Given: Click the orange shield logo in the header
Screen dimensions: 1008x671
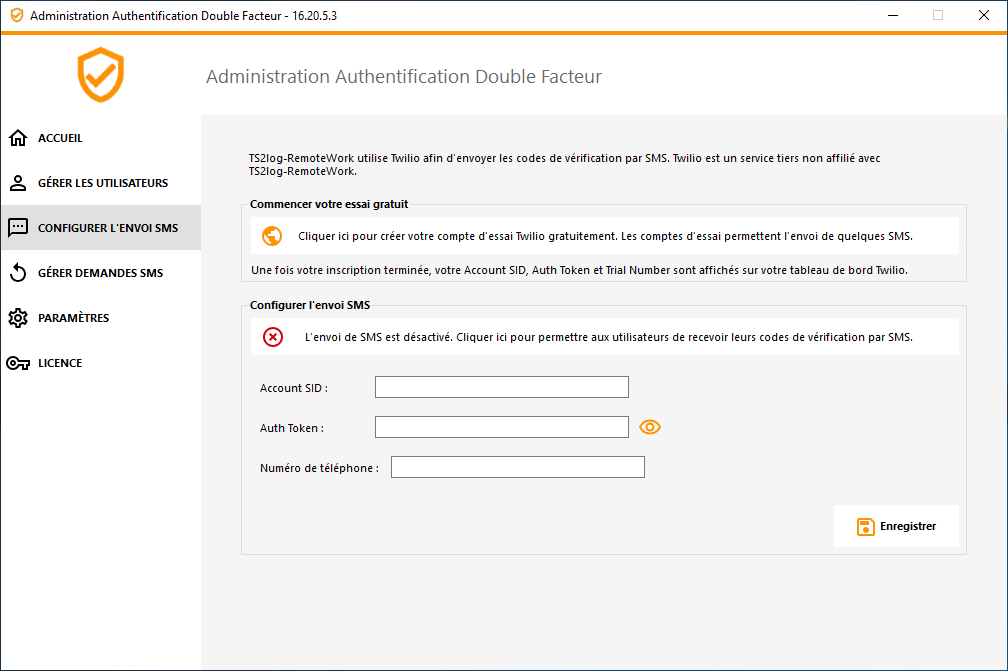Looking at the screenshot, I should tap(100, 75).
